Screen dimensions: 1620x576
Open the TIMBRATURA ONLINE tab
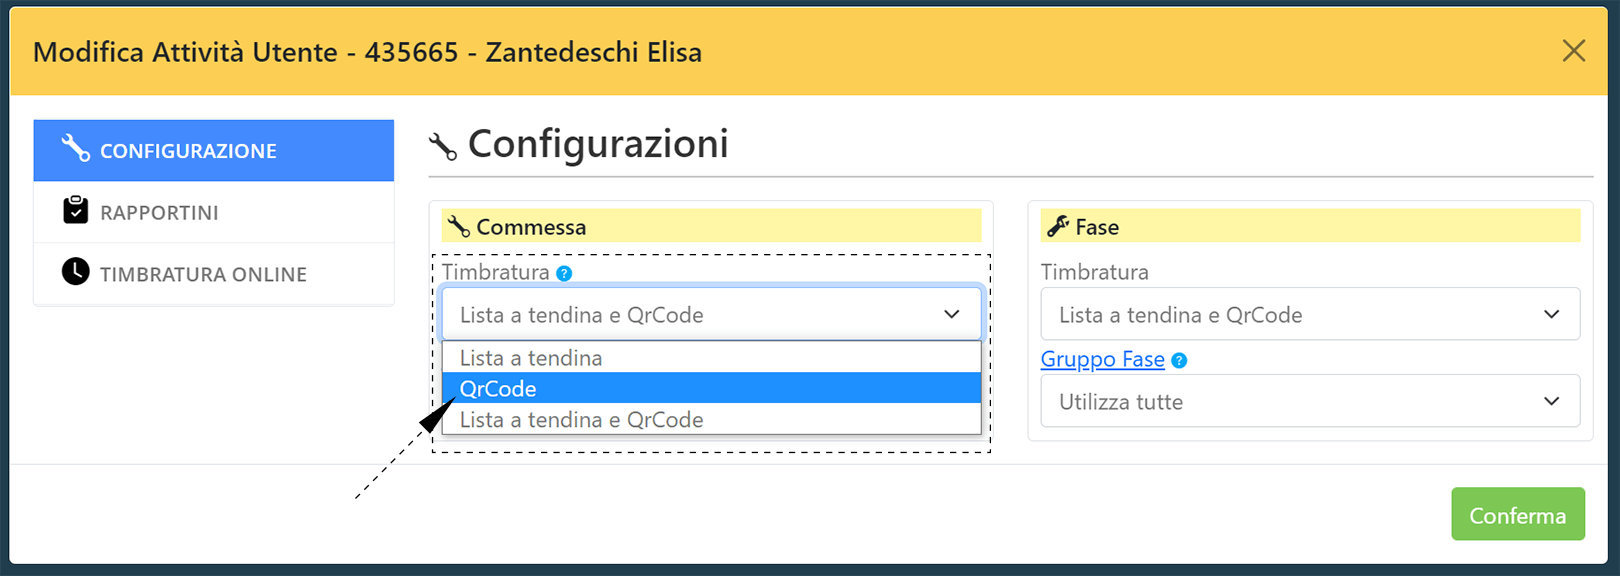point(214,273)
